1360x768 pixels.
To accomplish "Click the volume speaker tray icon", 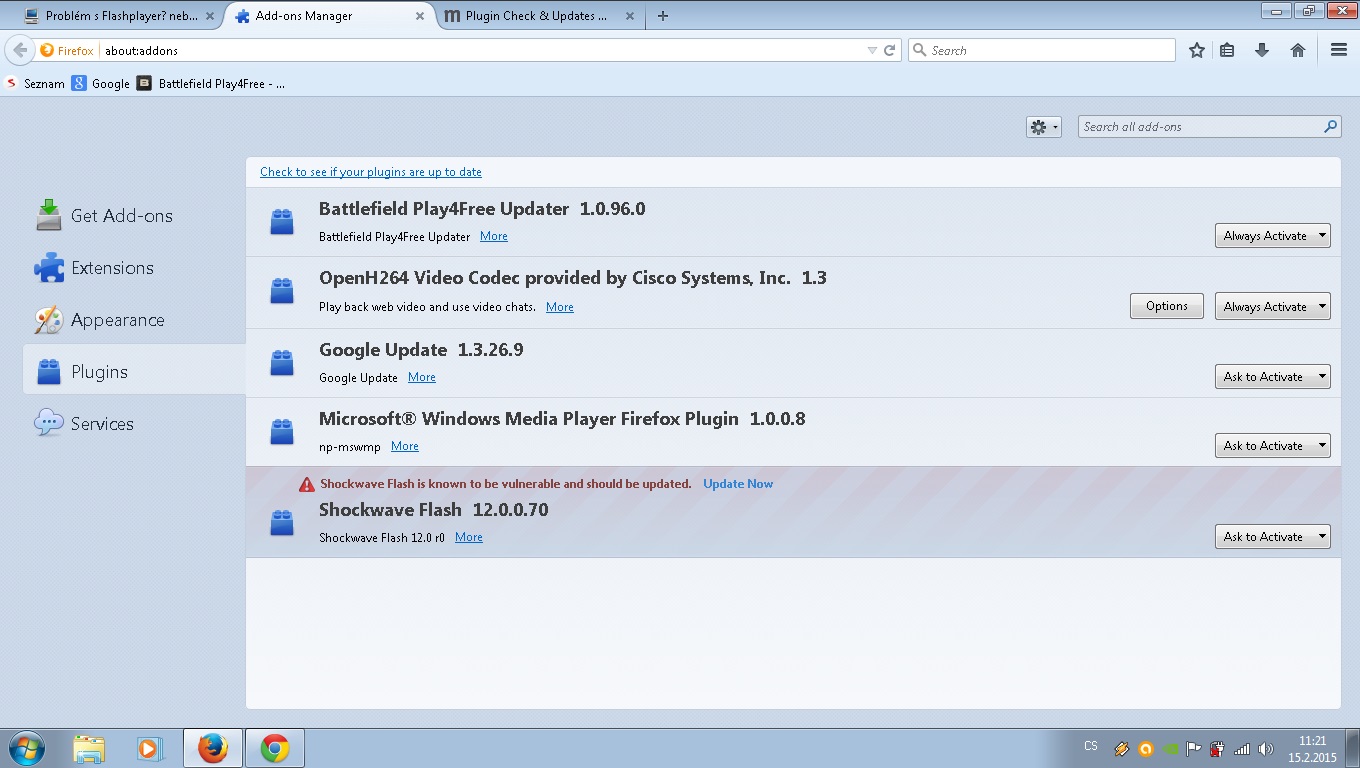I will click(1266, 749).
